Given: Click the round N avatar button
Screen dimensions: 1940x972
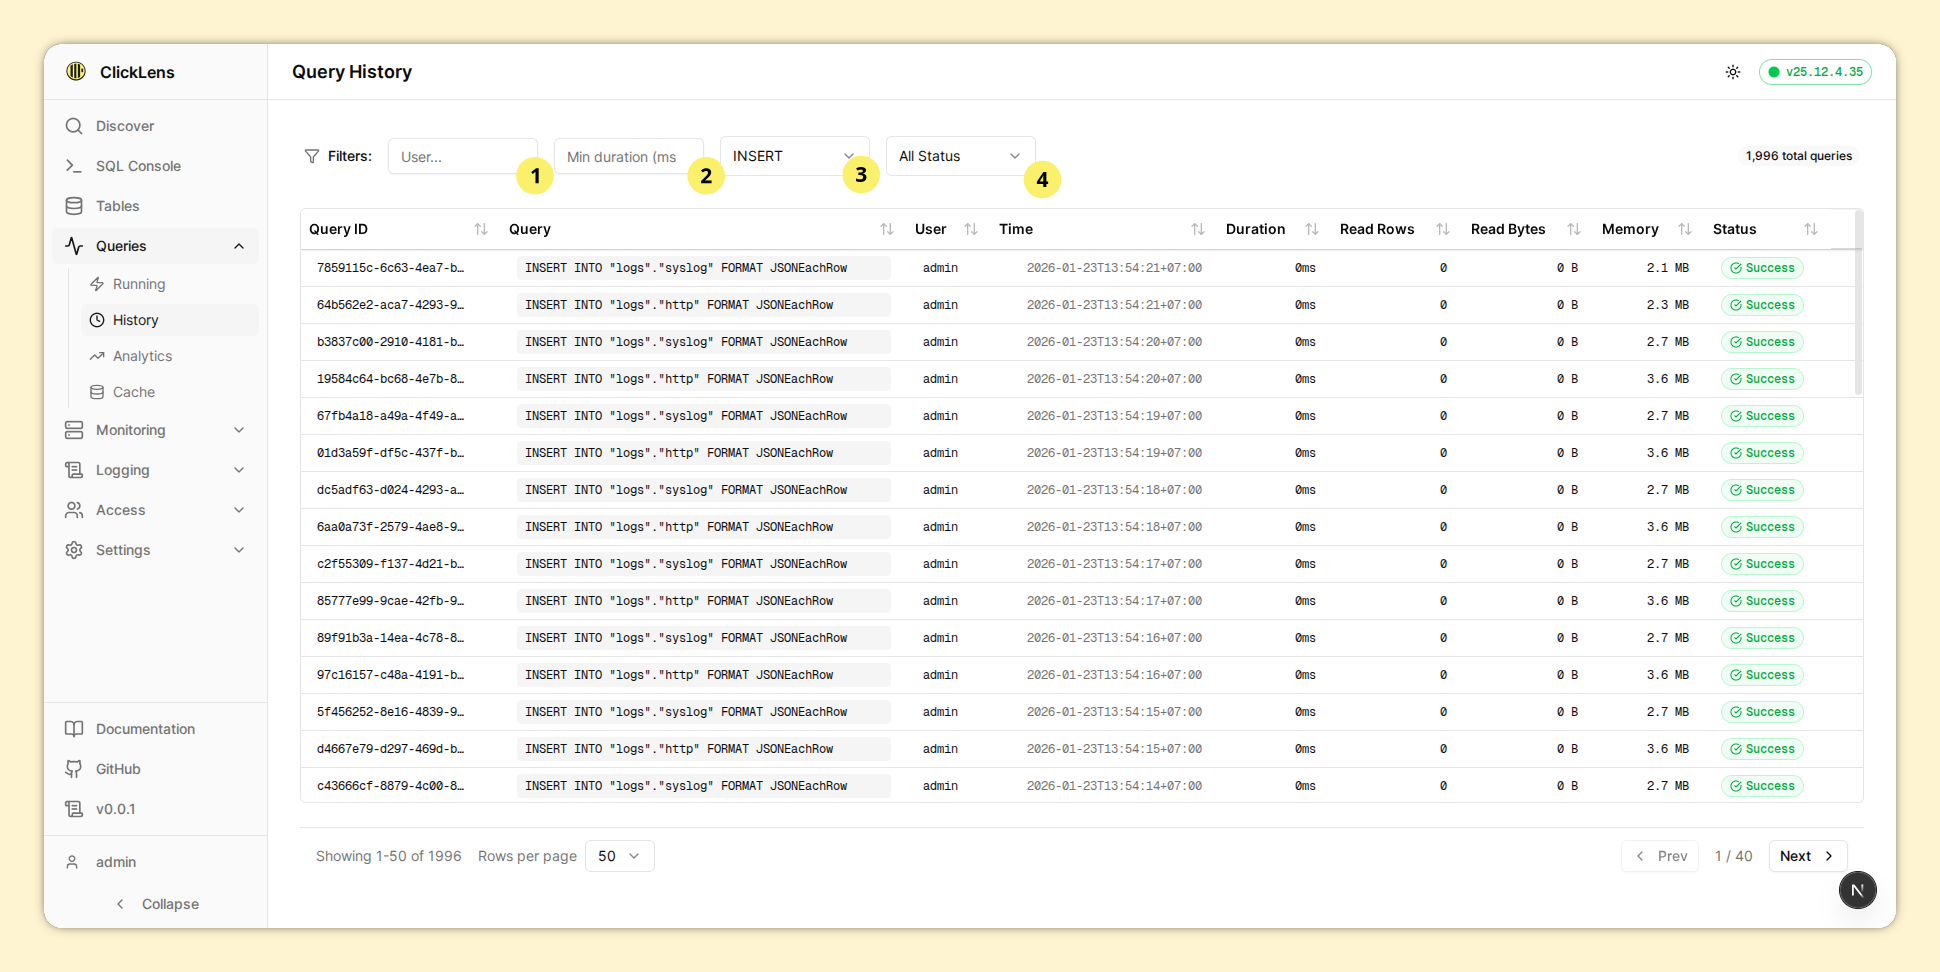Looking at the screenshot, I should [x=1857, y=890].
